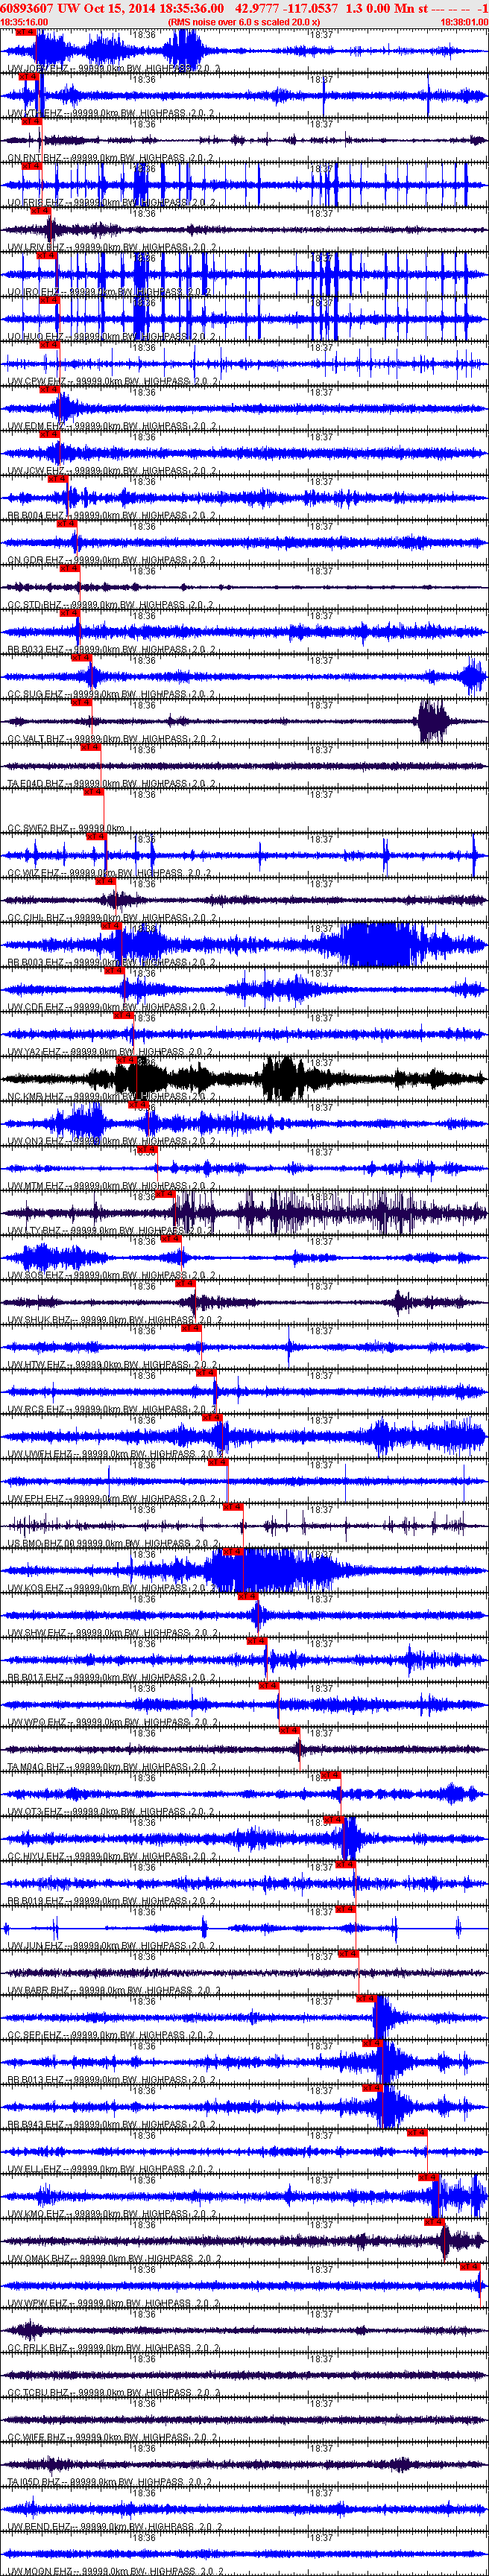Select the 'UW ELL EHZ' station label
Viewport: 489px width, 2576px height.
[x=34, y=2169]
